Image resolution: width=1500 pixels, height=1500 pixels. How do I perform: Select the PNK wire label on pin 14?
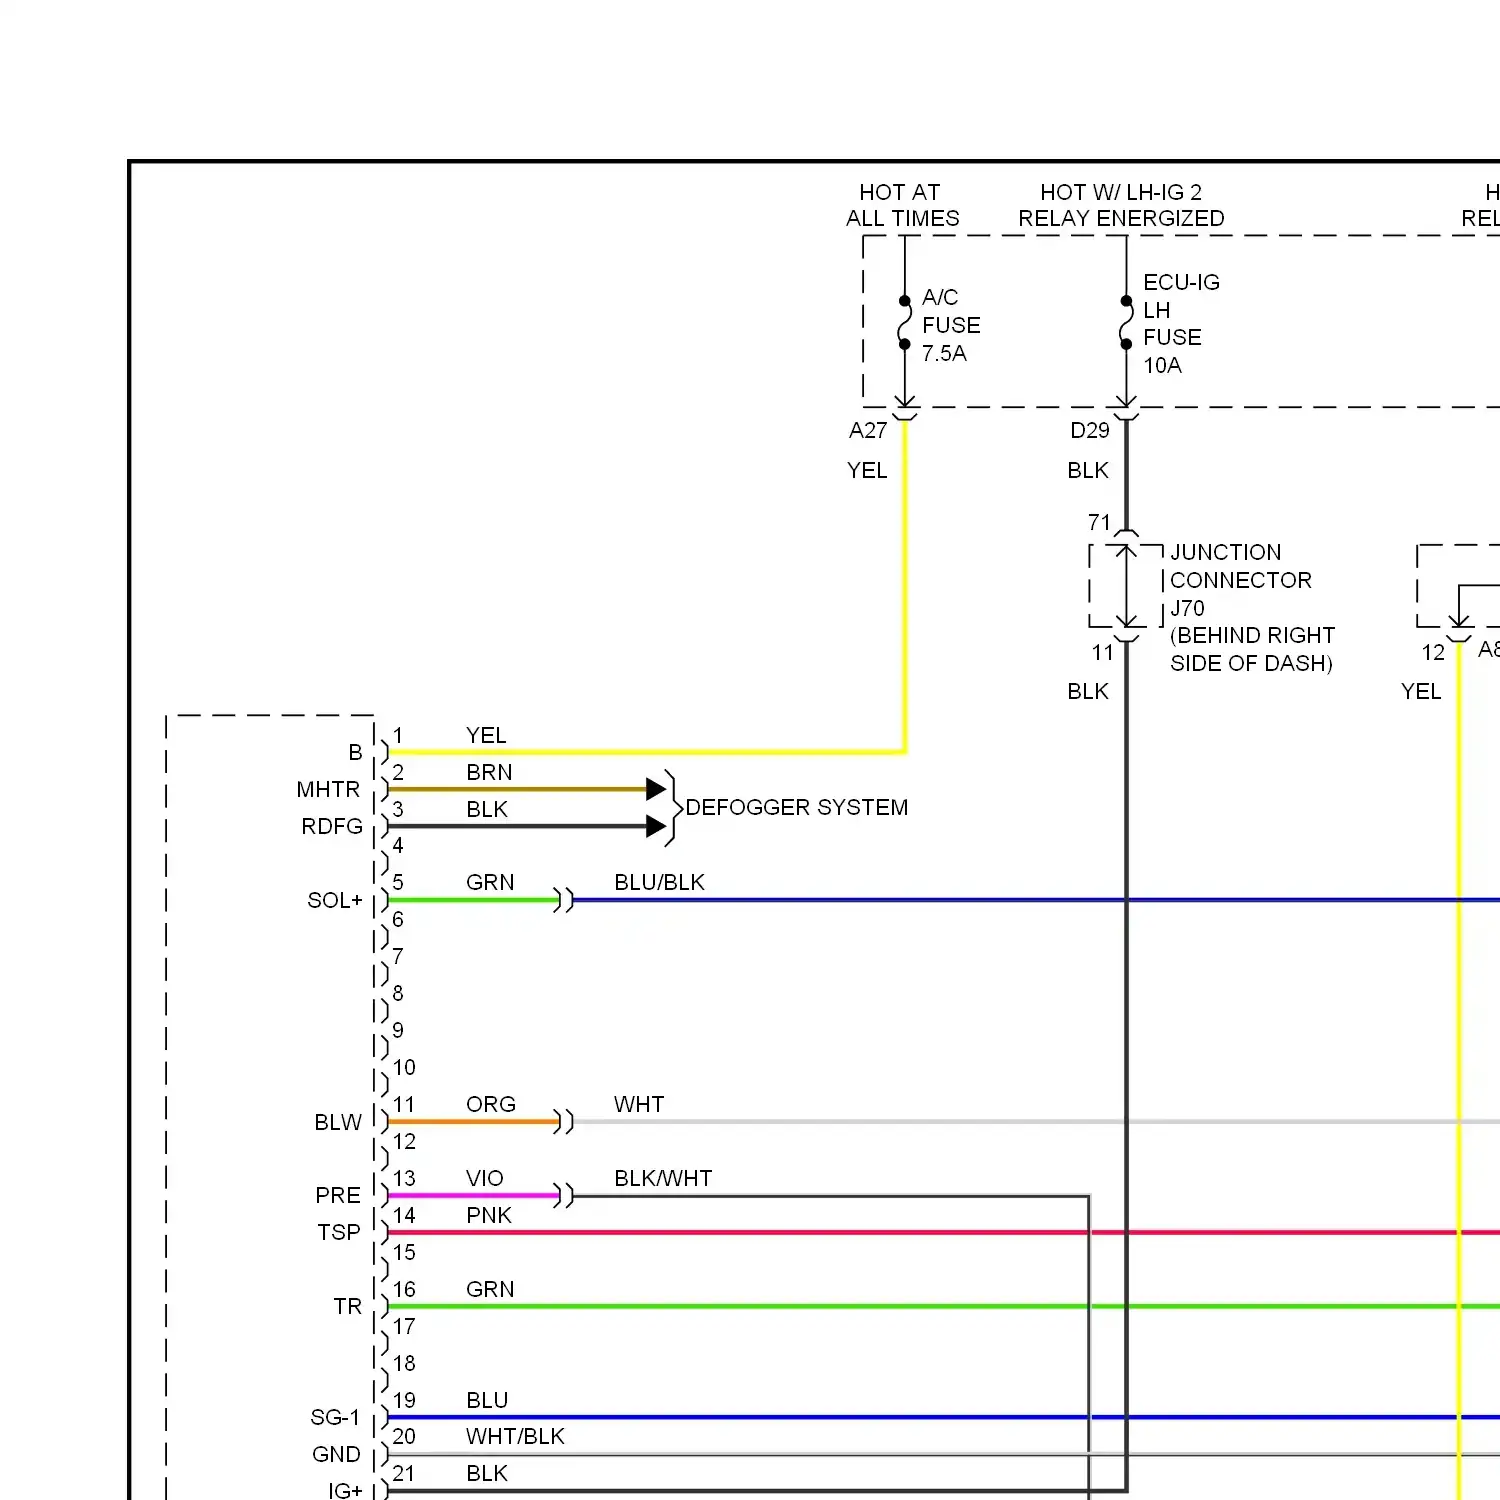(489, 1215)
